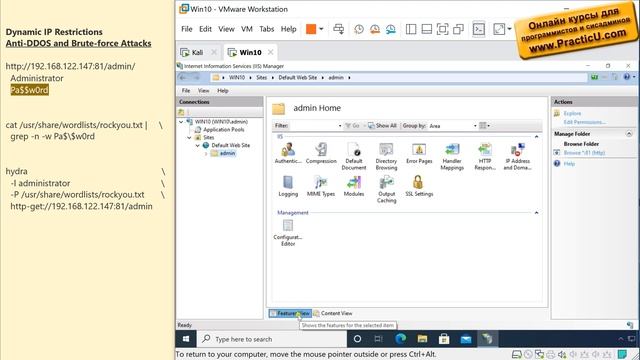This screenshot has width=640, height=360.
Task: Click the VMware revert snapshot icon
Action: click(375, 29)
